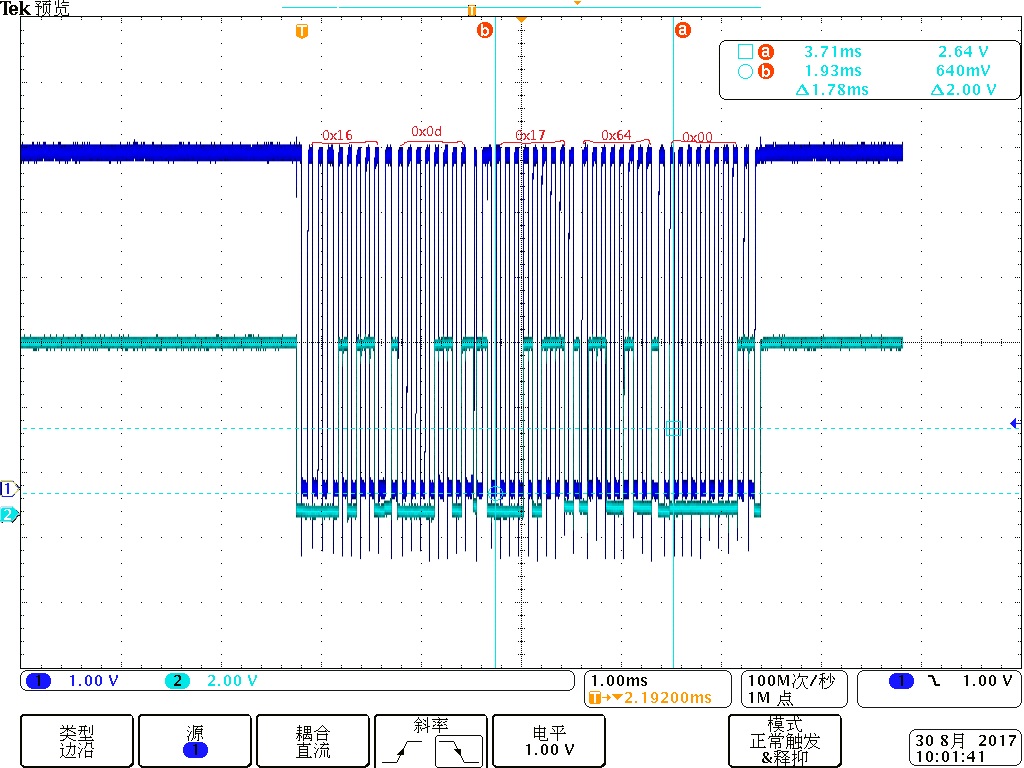Click the 2.00 V channel 2 scale
1024x768 pixels.
click(x=232, y=681)
